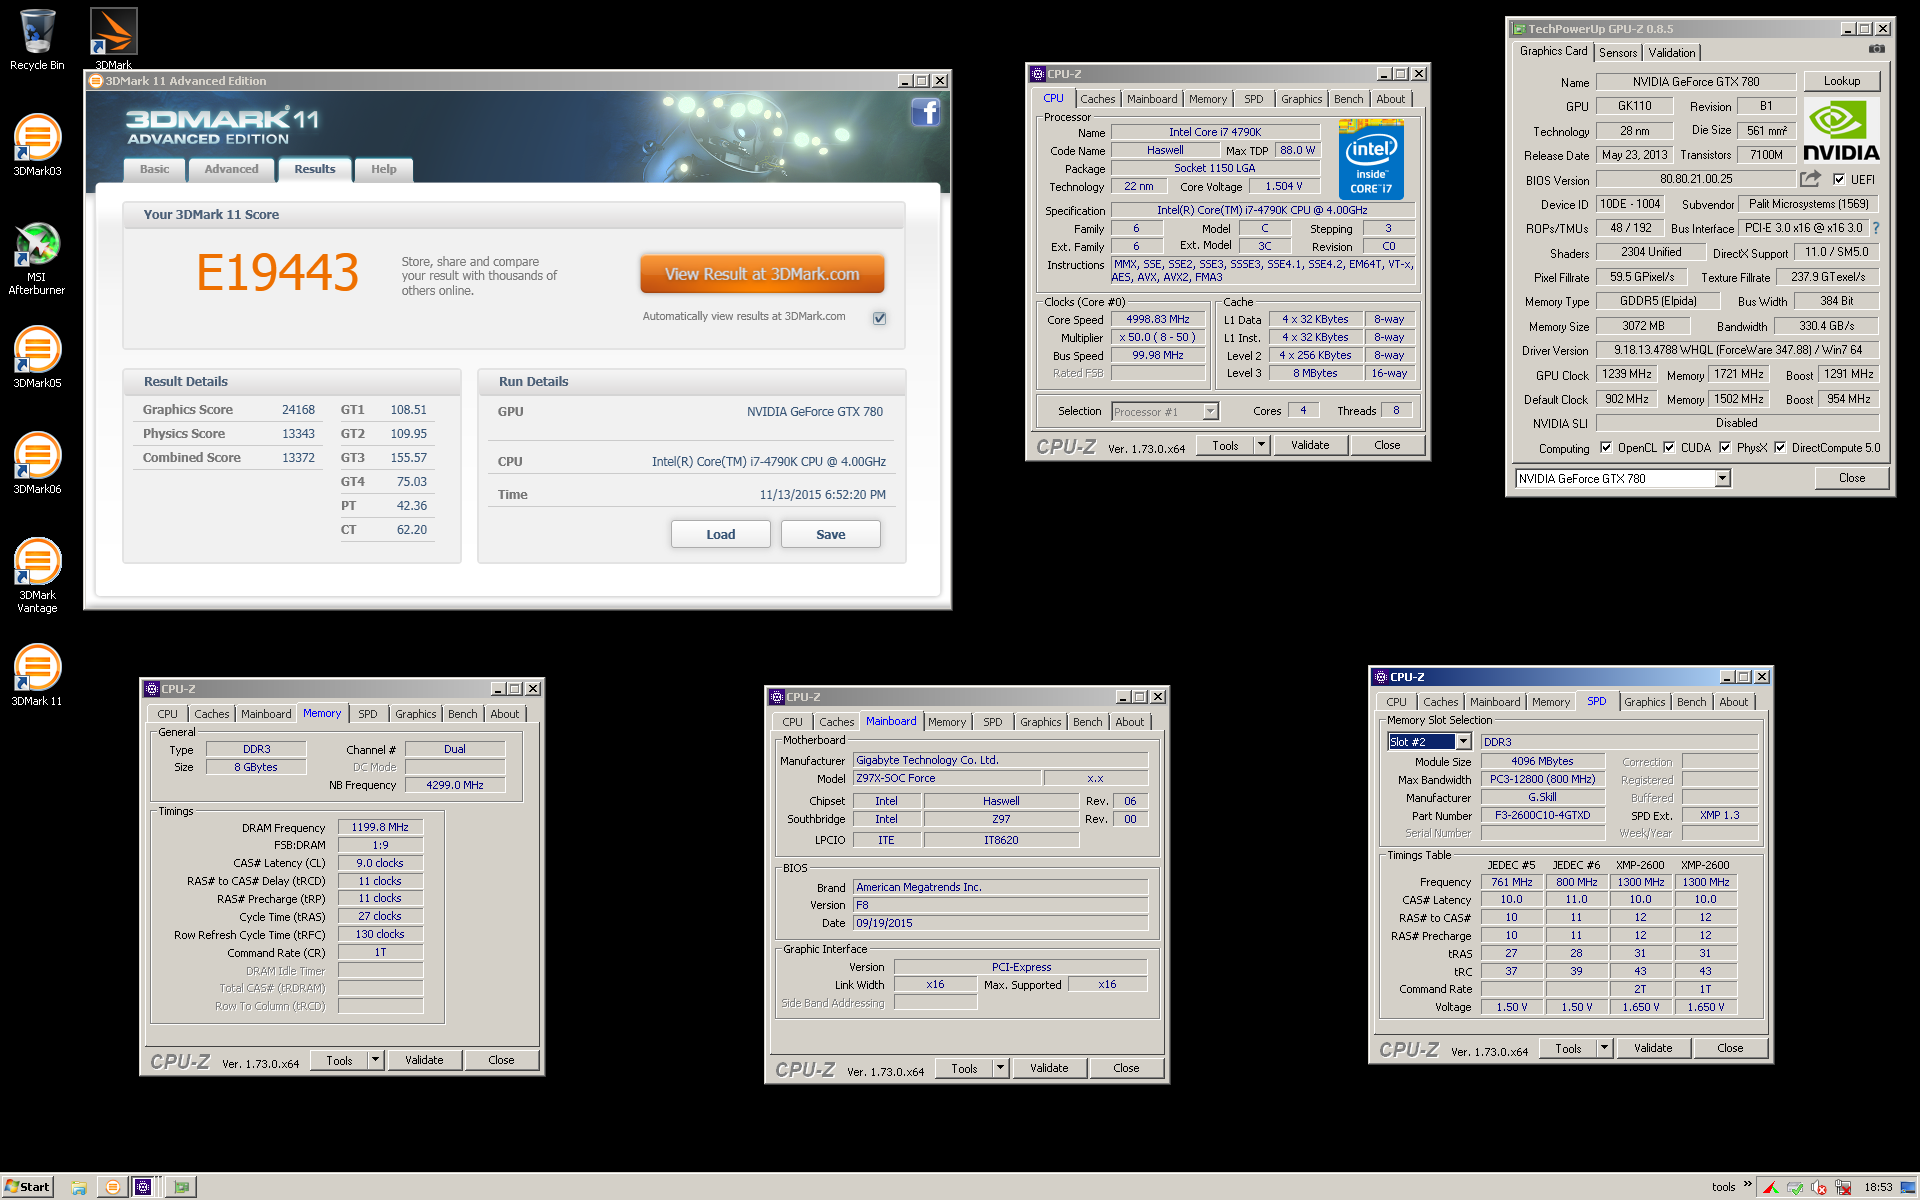This screenshot has height=1200, width=1920.
Task: Click the MSI Afterburner tray icon
Action: pyautogui.click(x=1770, y=1188)
